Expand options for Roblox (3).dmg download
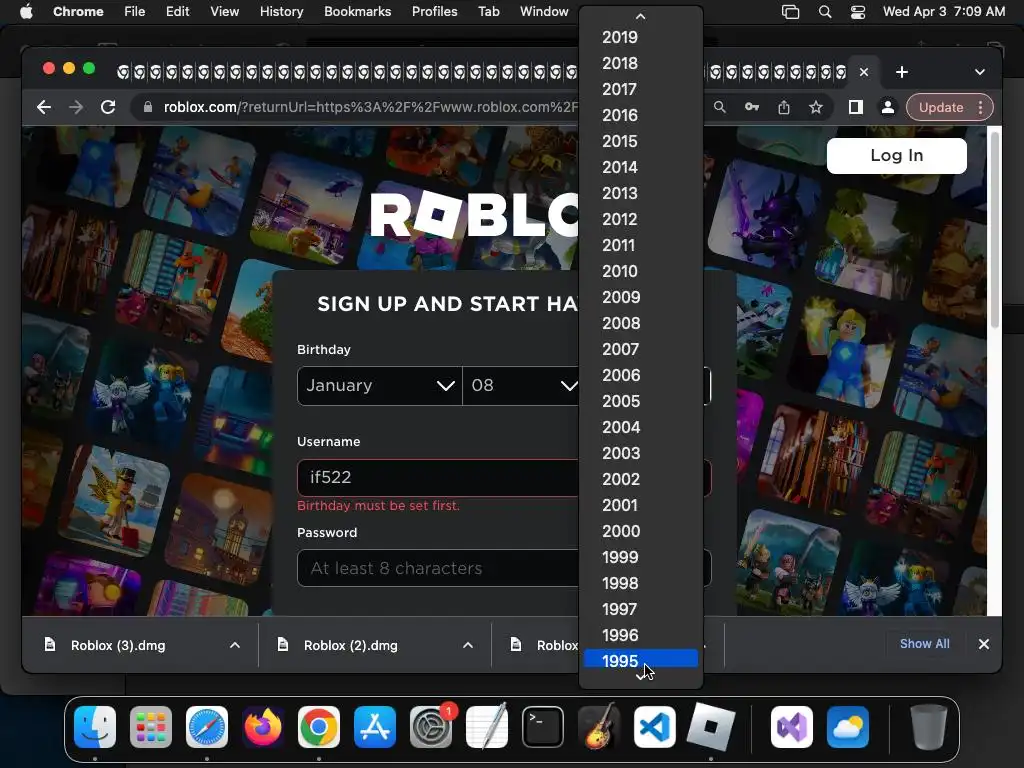Viewport: 1024px width, 768px height. coord(235,645)
